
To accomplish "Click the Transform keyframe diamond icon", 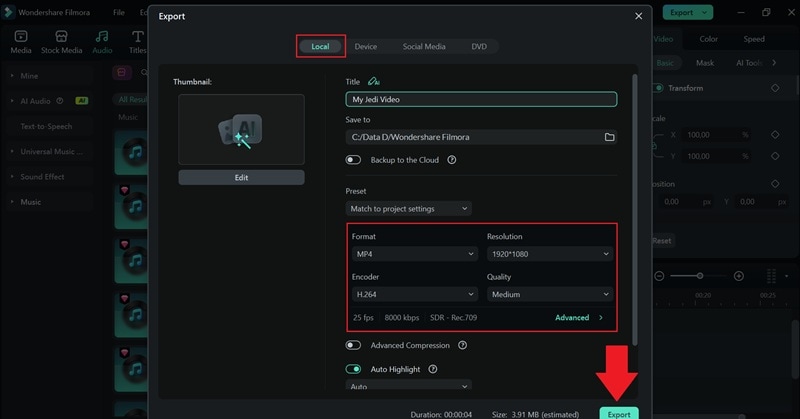I will pos(775,88).
